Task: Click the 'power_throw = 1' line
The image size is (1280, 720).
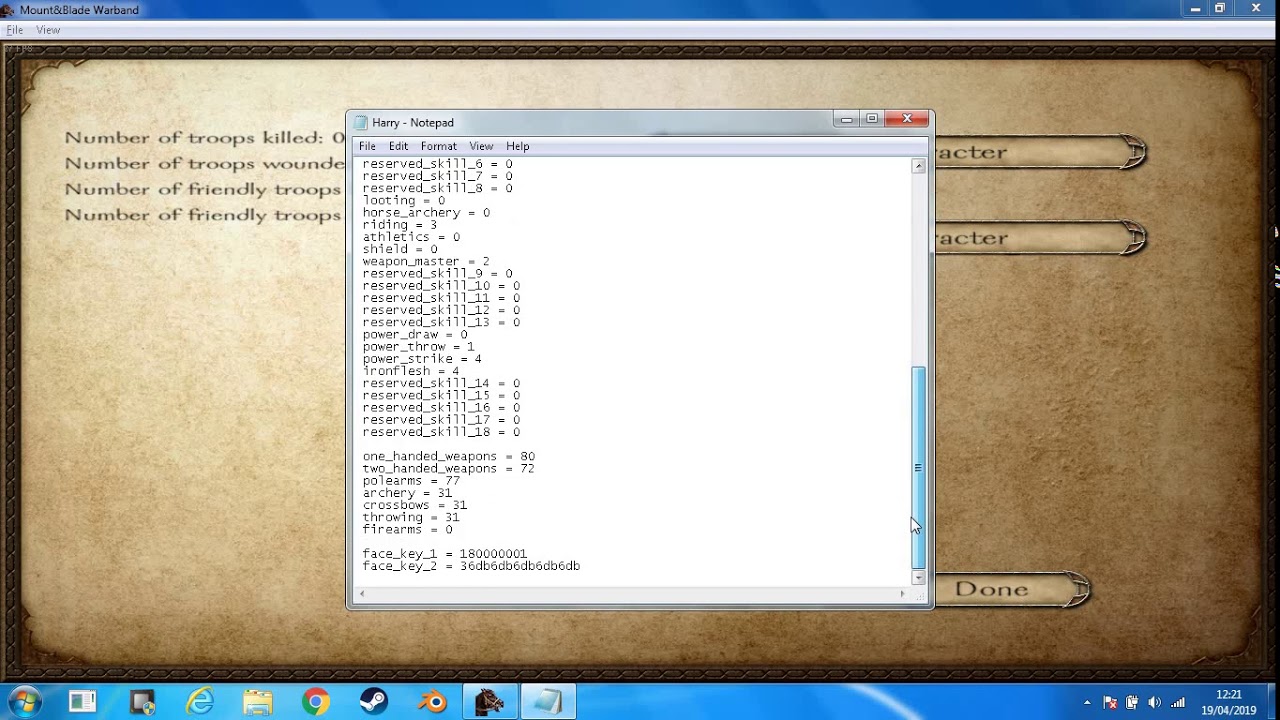Action: point(418,347)
